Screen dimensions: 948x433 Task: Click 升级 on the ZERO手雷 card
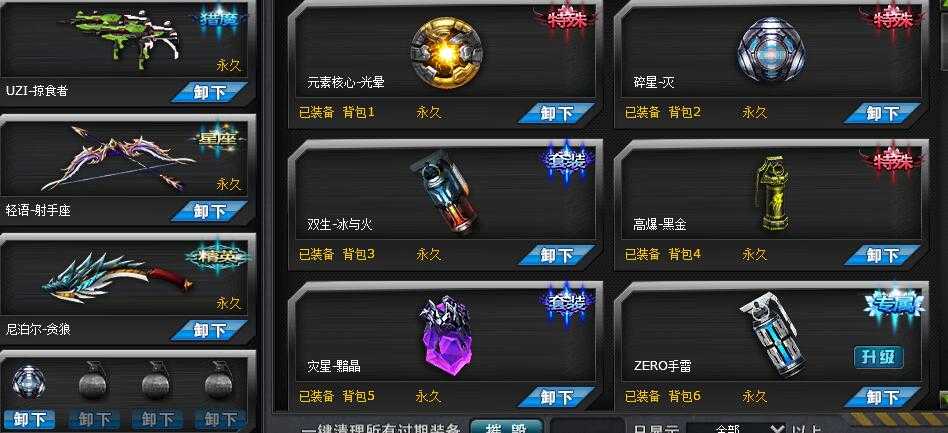878,357
